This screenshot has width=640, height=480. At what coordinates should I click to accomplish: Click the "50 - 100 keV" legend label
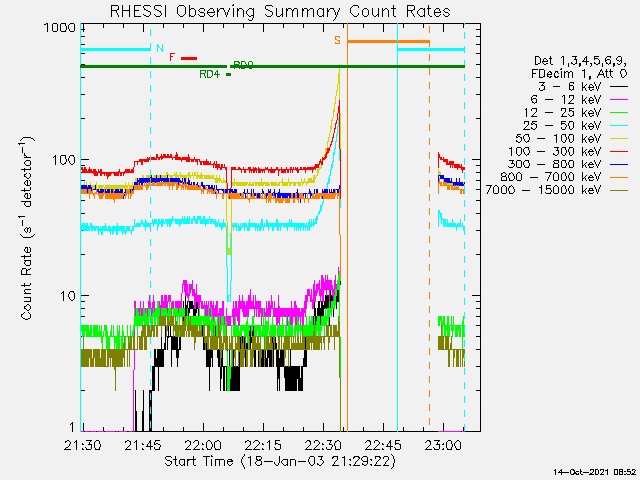point(558,138)
